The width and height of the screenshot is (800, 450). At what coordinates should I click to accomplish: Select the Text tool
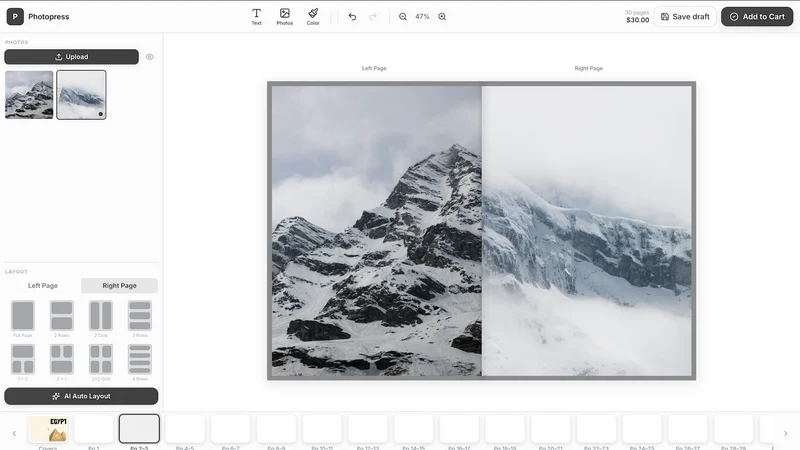coord(256,16)
